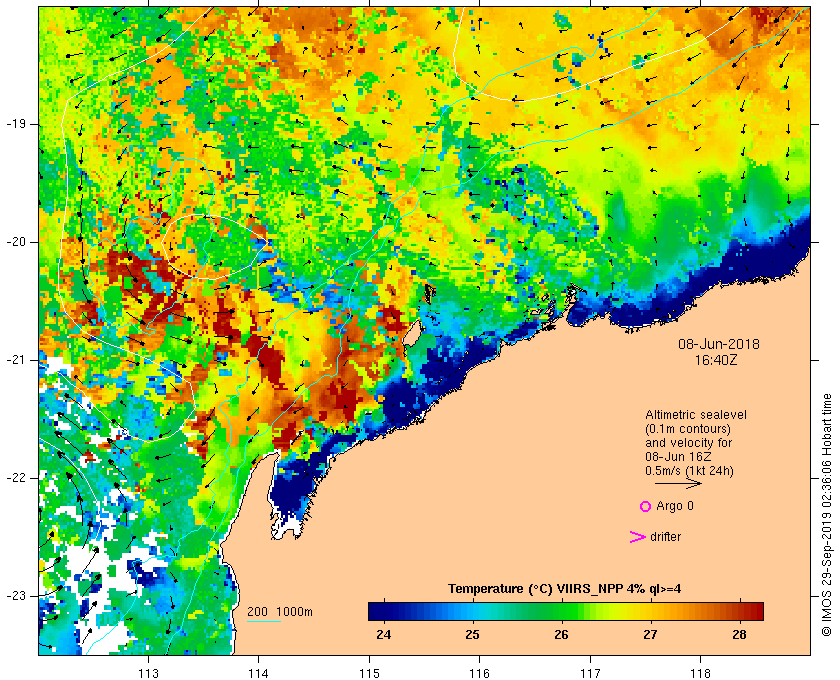Click the time label 16:40Z
Viewport: 840px width, 680px height.
(716, 360)
